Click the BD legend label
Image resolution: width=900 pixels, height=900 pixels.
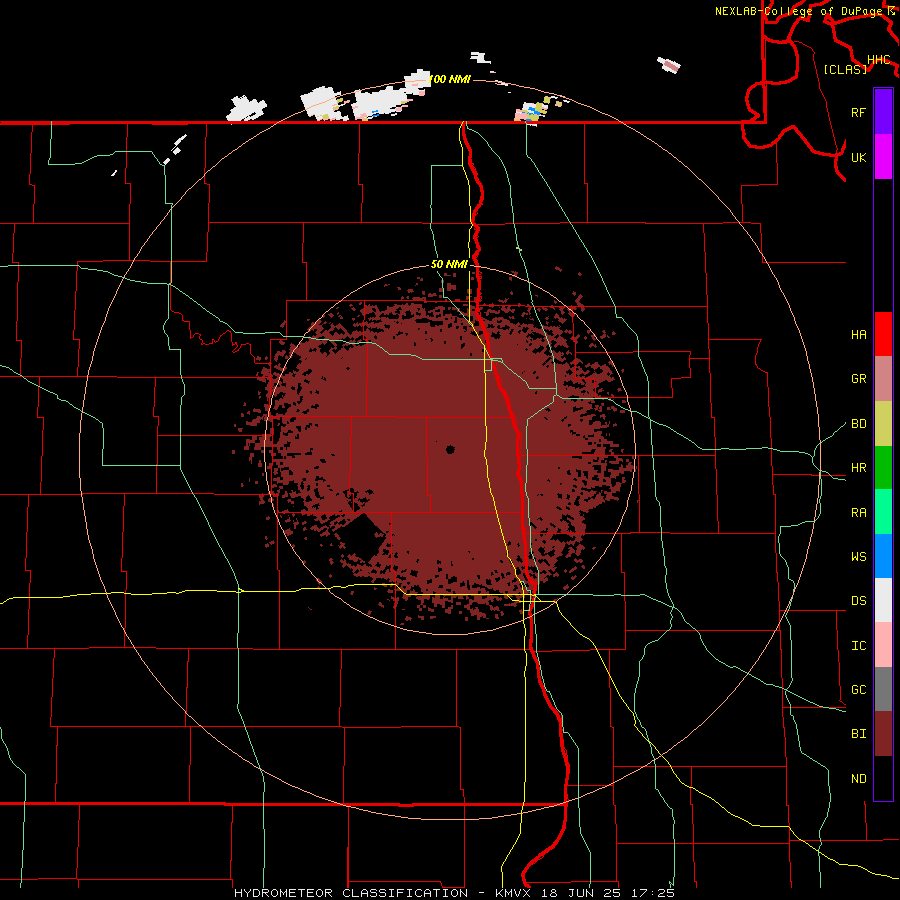[x=858, y=424]
